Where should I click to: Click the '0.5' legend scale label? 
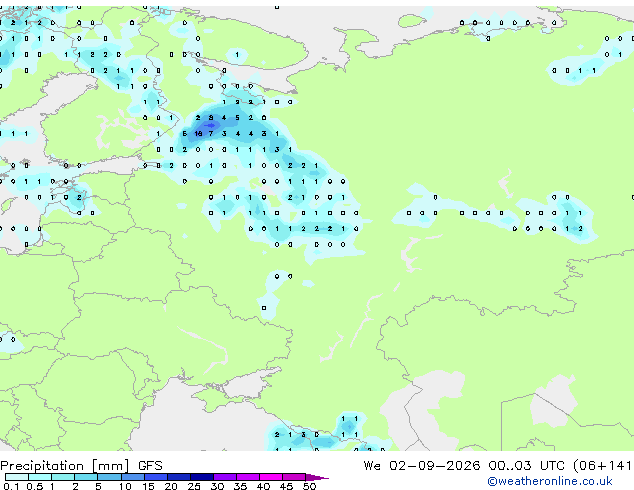point(35,486)
